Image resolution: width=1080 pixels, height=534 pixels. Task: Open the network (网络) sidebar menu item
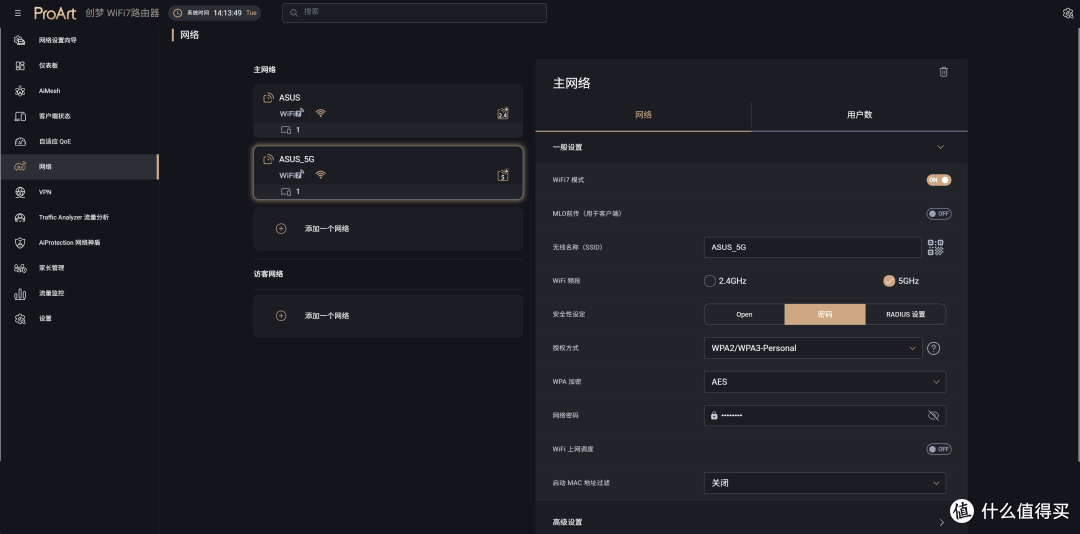pos(79,167)
